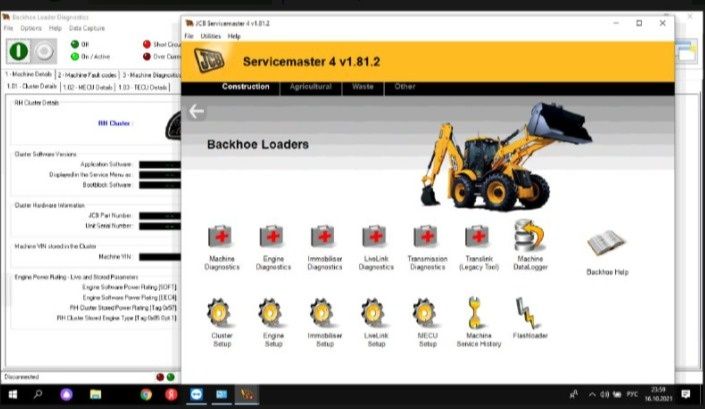705x409 pixels.
Task: Open Help menu in Servicemaster
Action: 234,36
